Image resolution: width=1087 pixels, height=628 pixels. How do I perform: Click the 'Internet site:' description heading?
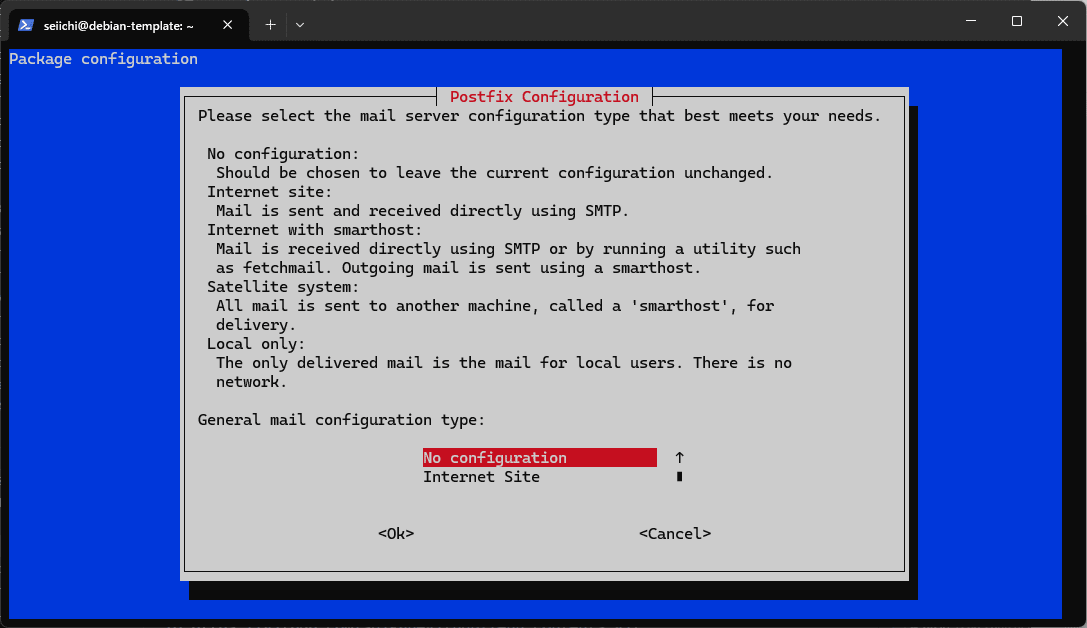(x=269, y=192)
